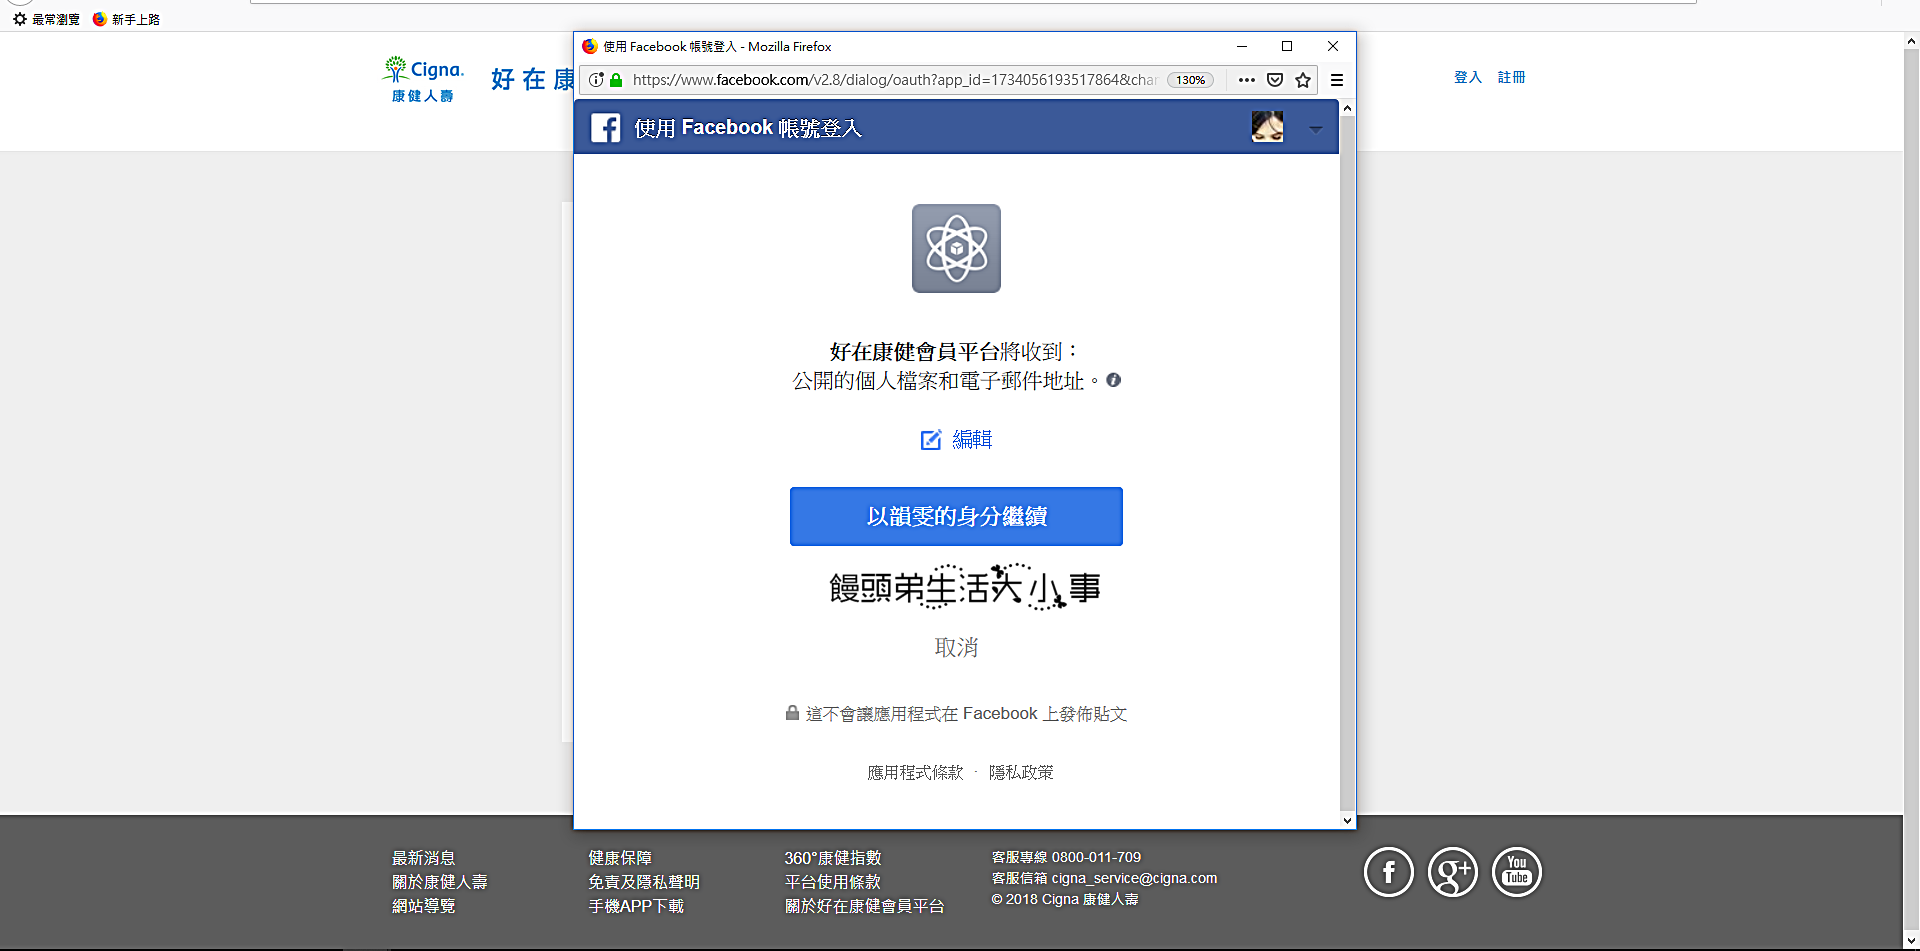Screen dimensions: 1920x951
Task: Click the Cigna 康健人壽 logo on main page
Action: tap(423, 79)
